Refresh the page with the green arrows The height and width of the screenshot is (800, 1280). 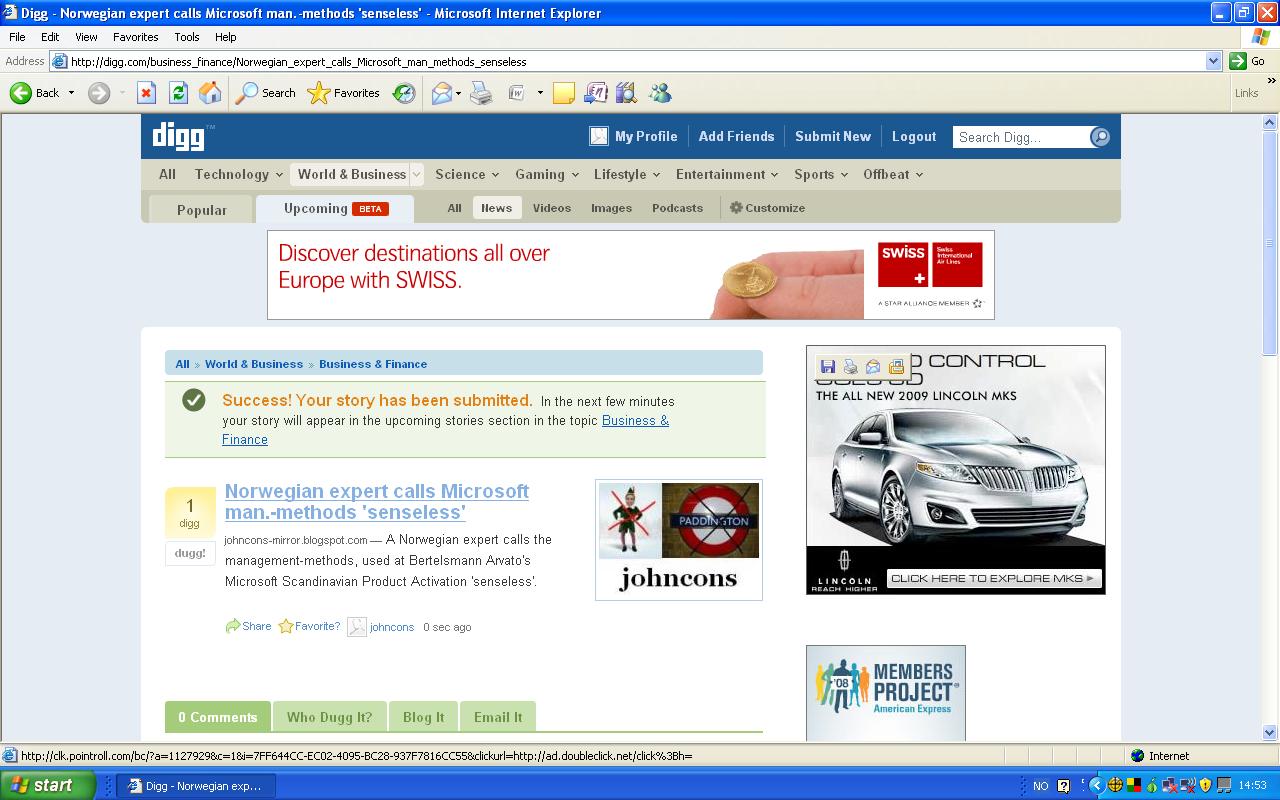(x=178, y=93)
